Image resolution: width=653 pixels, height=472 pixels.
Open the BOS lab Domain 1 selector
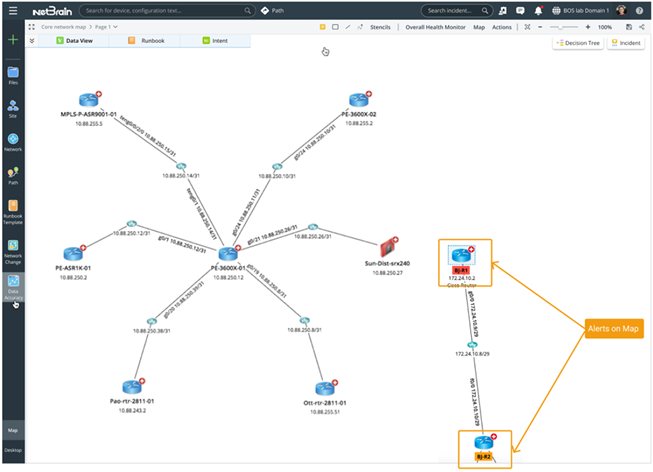[x=581, y=11]
